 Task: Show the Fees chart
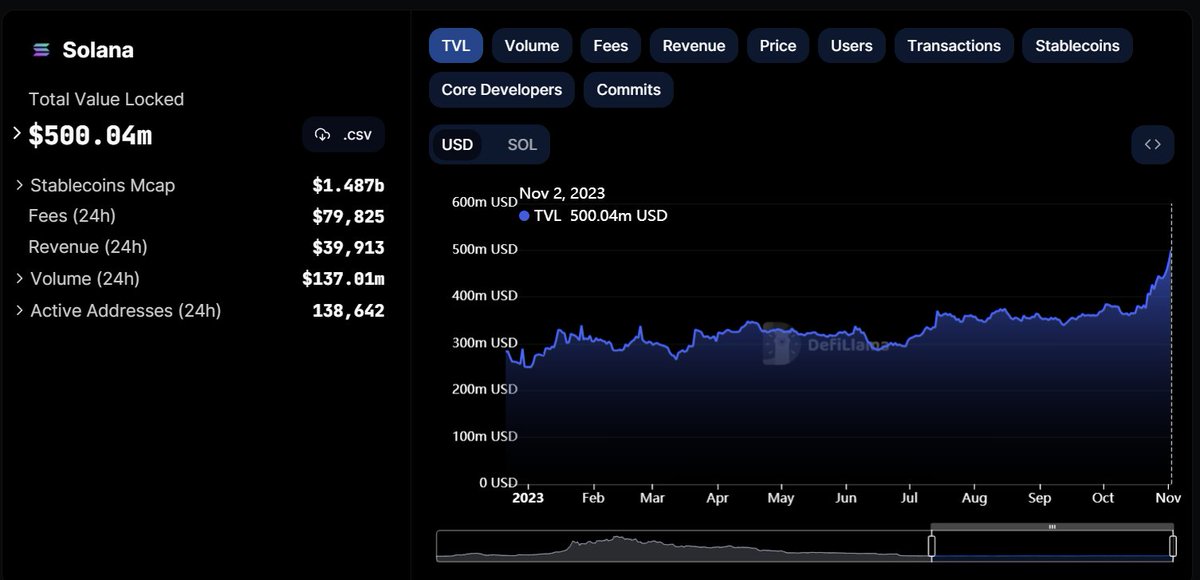tap(611, 46)
